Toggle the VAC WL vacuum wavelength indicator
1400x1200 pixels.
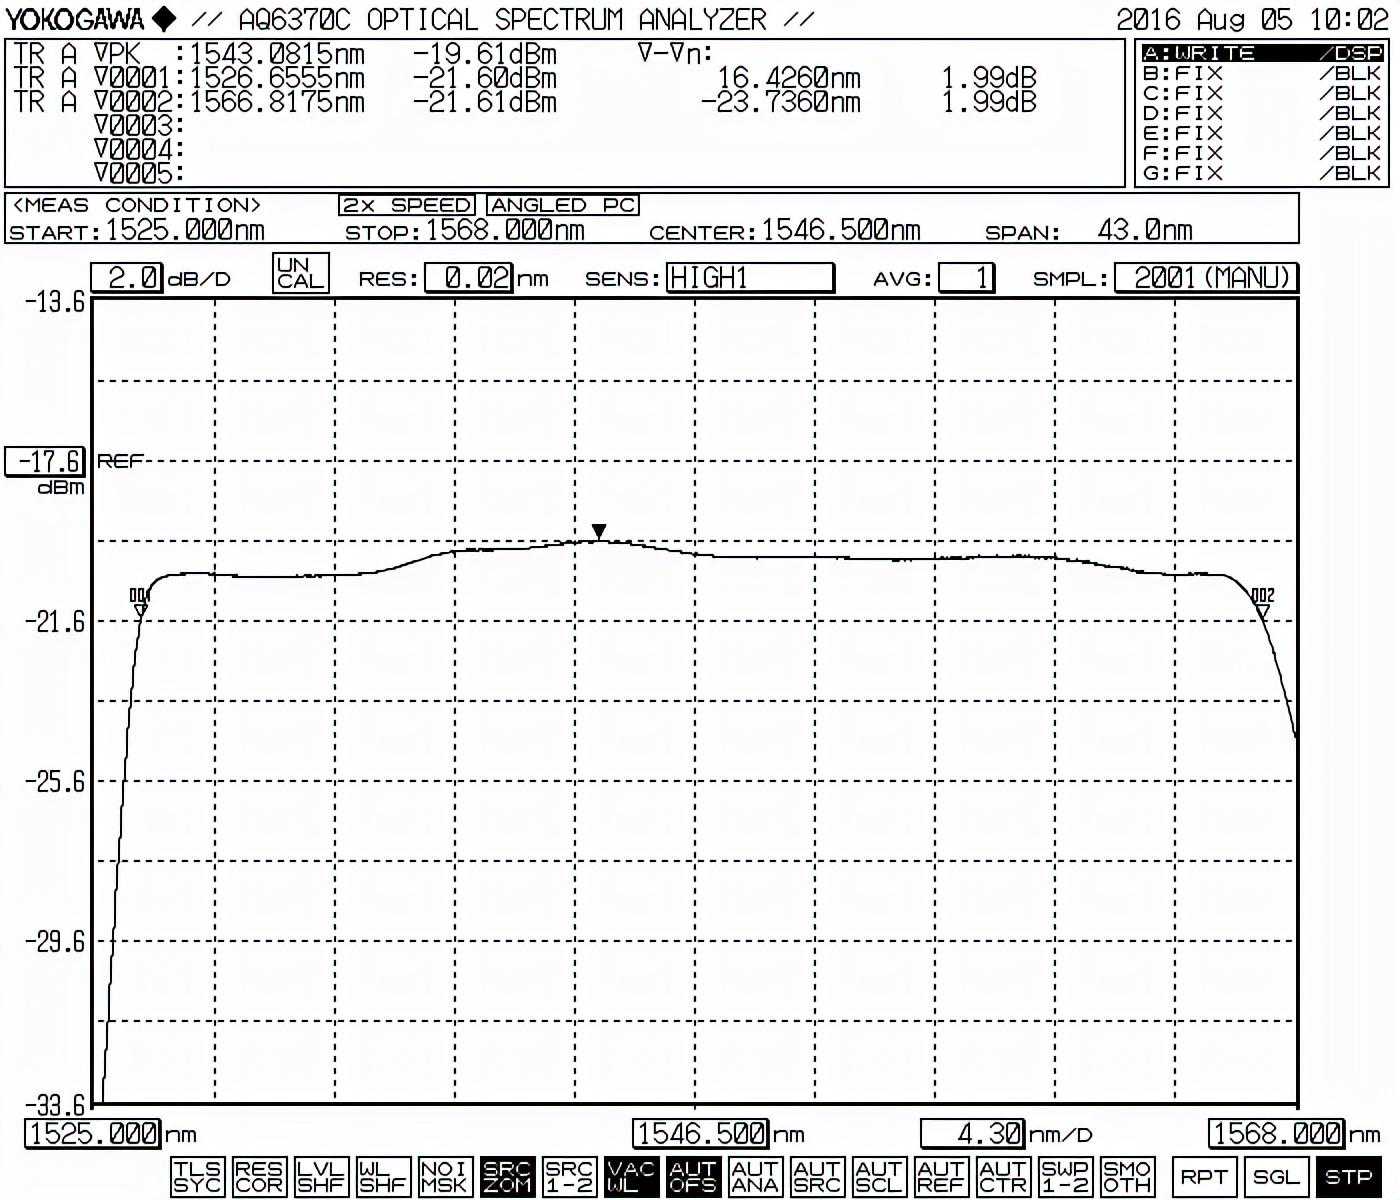click(631, 1177)
